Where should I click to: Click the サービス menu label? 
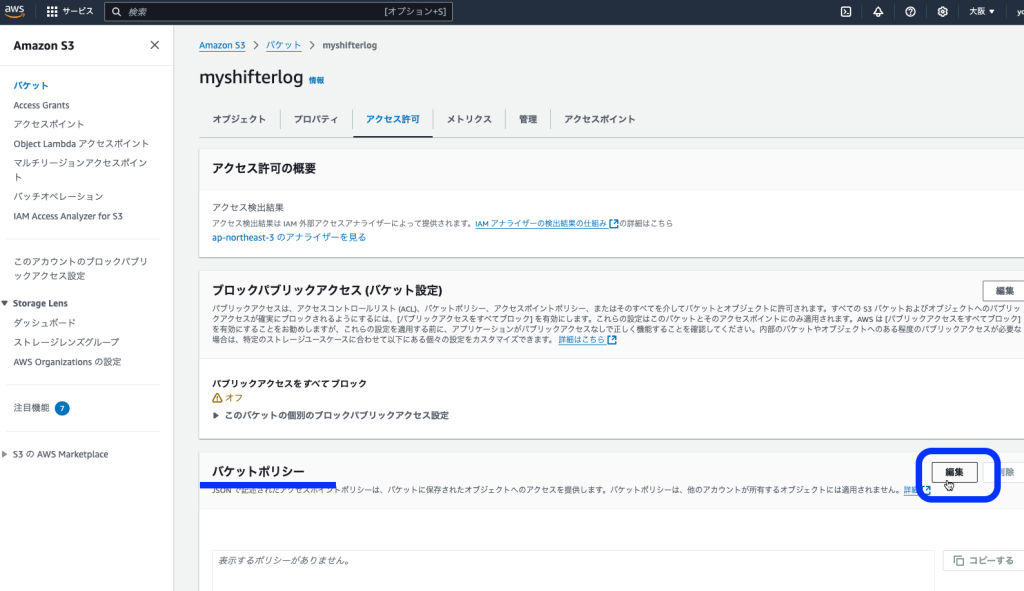coord(78,12)
